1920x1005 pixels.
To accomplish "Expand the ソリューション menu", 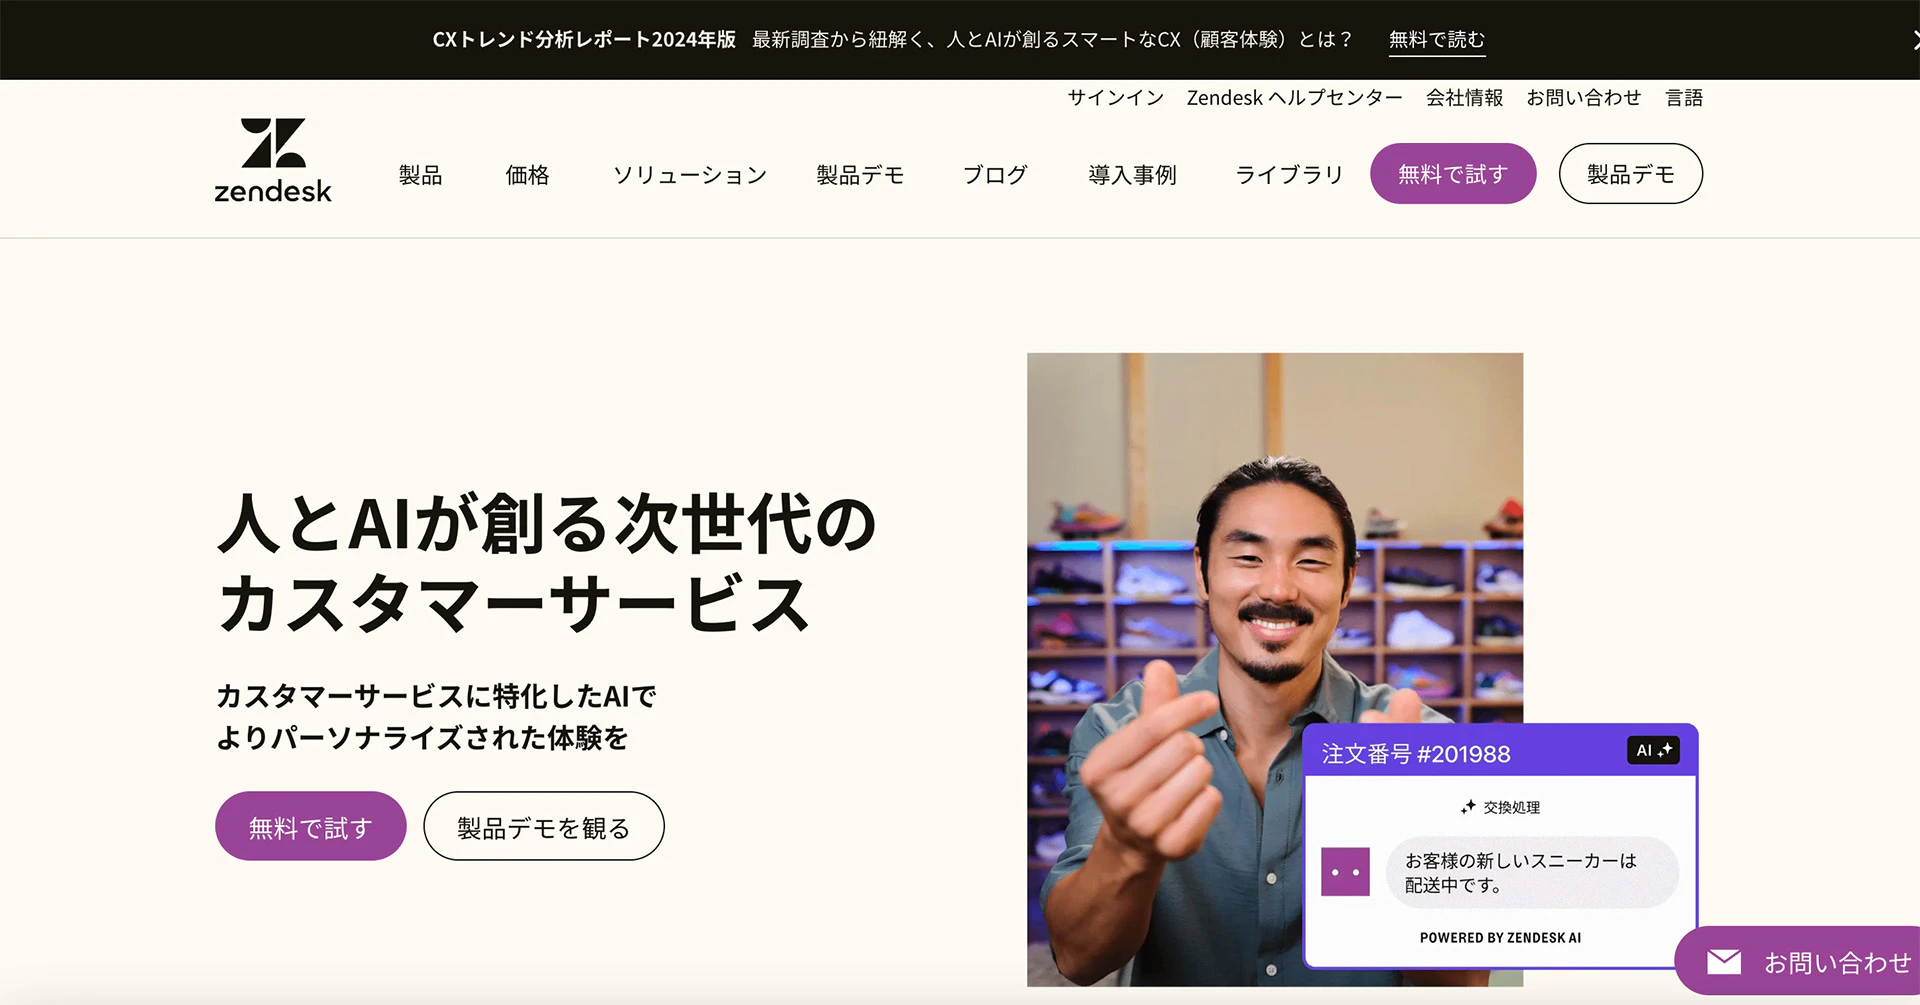I will click(x=690, y=175).
